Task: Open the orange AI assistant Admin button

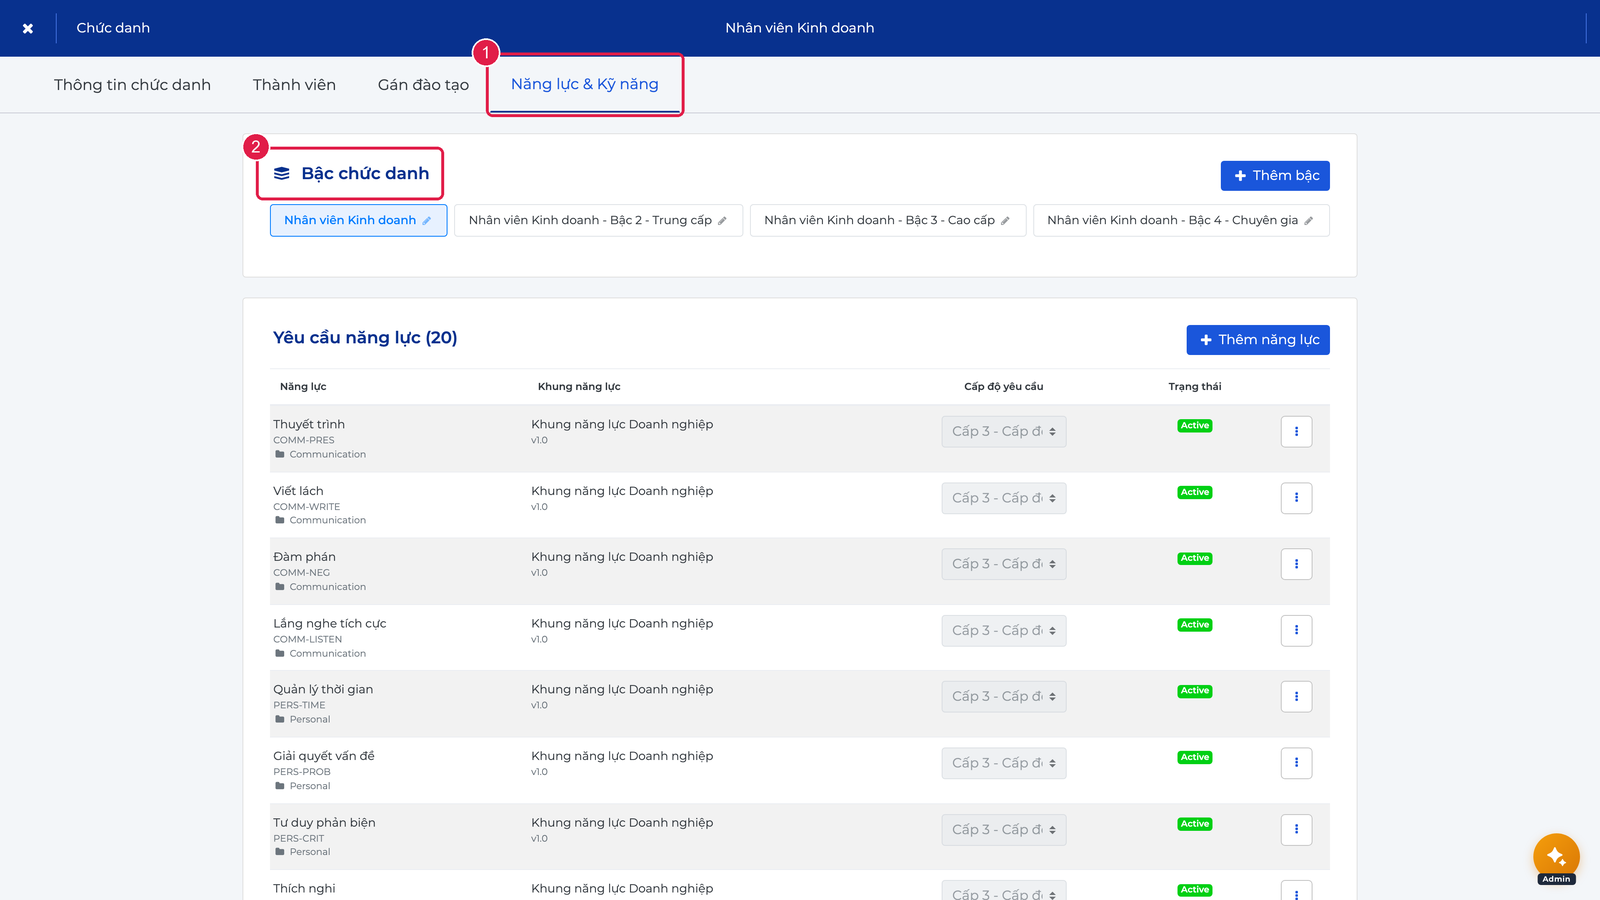Action: click(1556, 857)
